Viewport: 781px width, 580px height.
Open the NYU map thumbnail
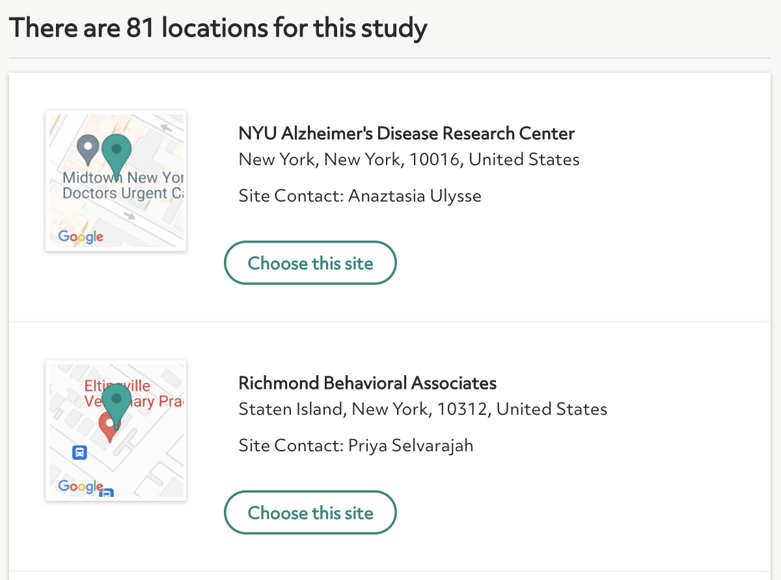(x=116, y=181)
